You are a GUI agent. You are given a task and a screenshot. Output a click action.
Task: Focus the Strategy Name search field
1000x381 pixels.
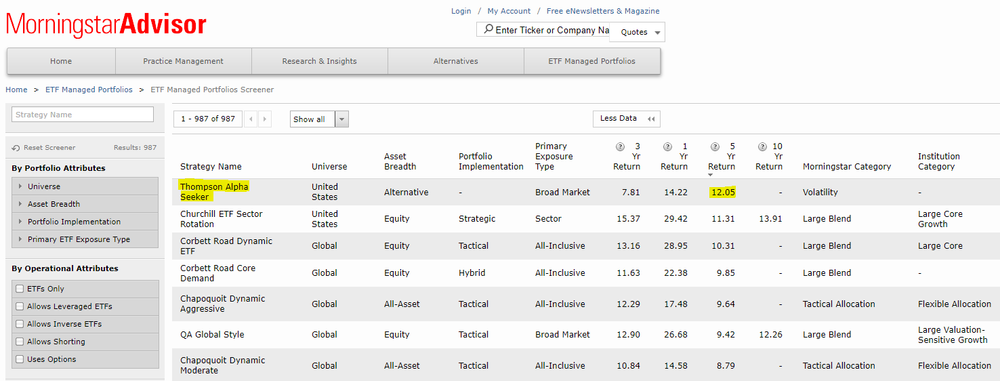83,115
